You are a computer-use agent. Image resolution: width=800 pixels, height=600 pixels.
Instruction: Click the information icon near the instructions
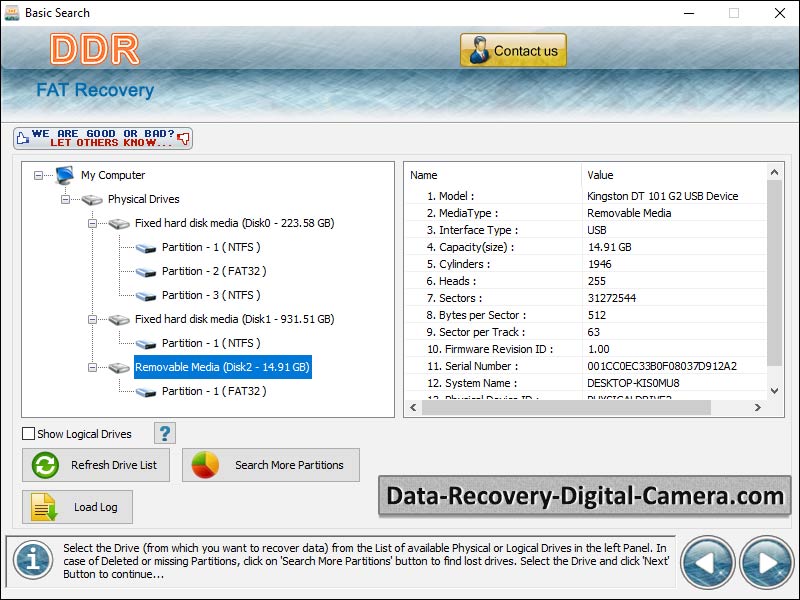click(33, 562)
